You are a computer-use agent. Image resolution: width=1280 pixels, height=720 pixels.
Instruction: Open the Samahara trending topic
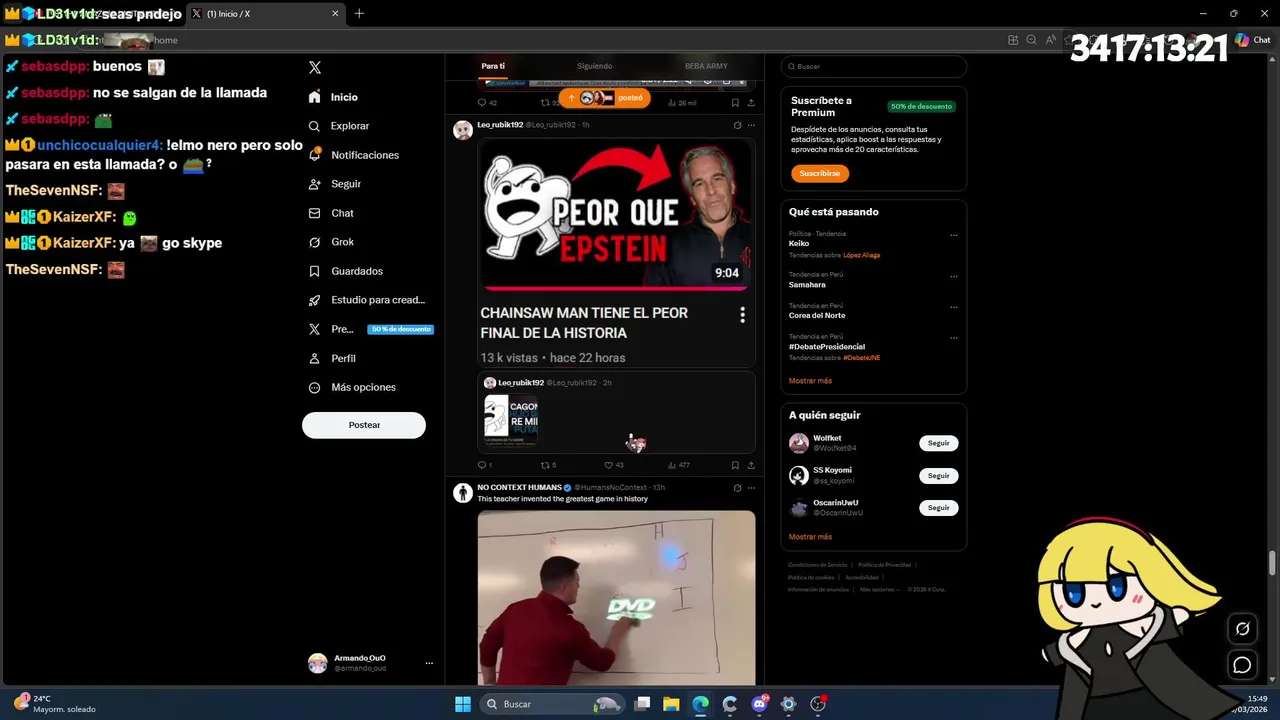tap(807, 285)
